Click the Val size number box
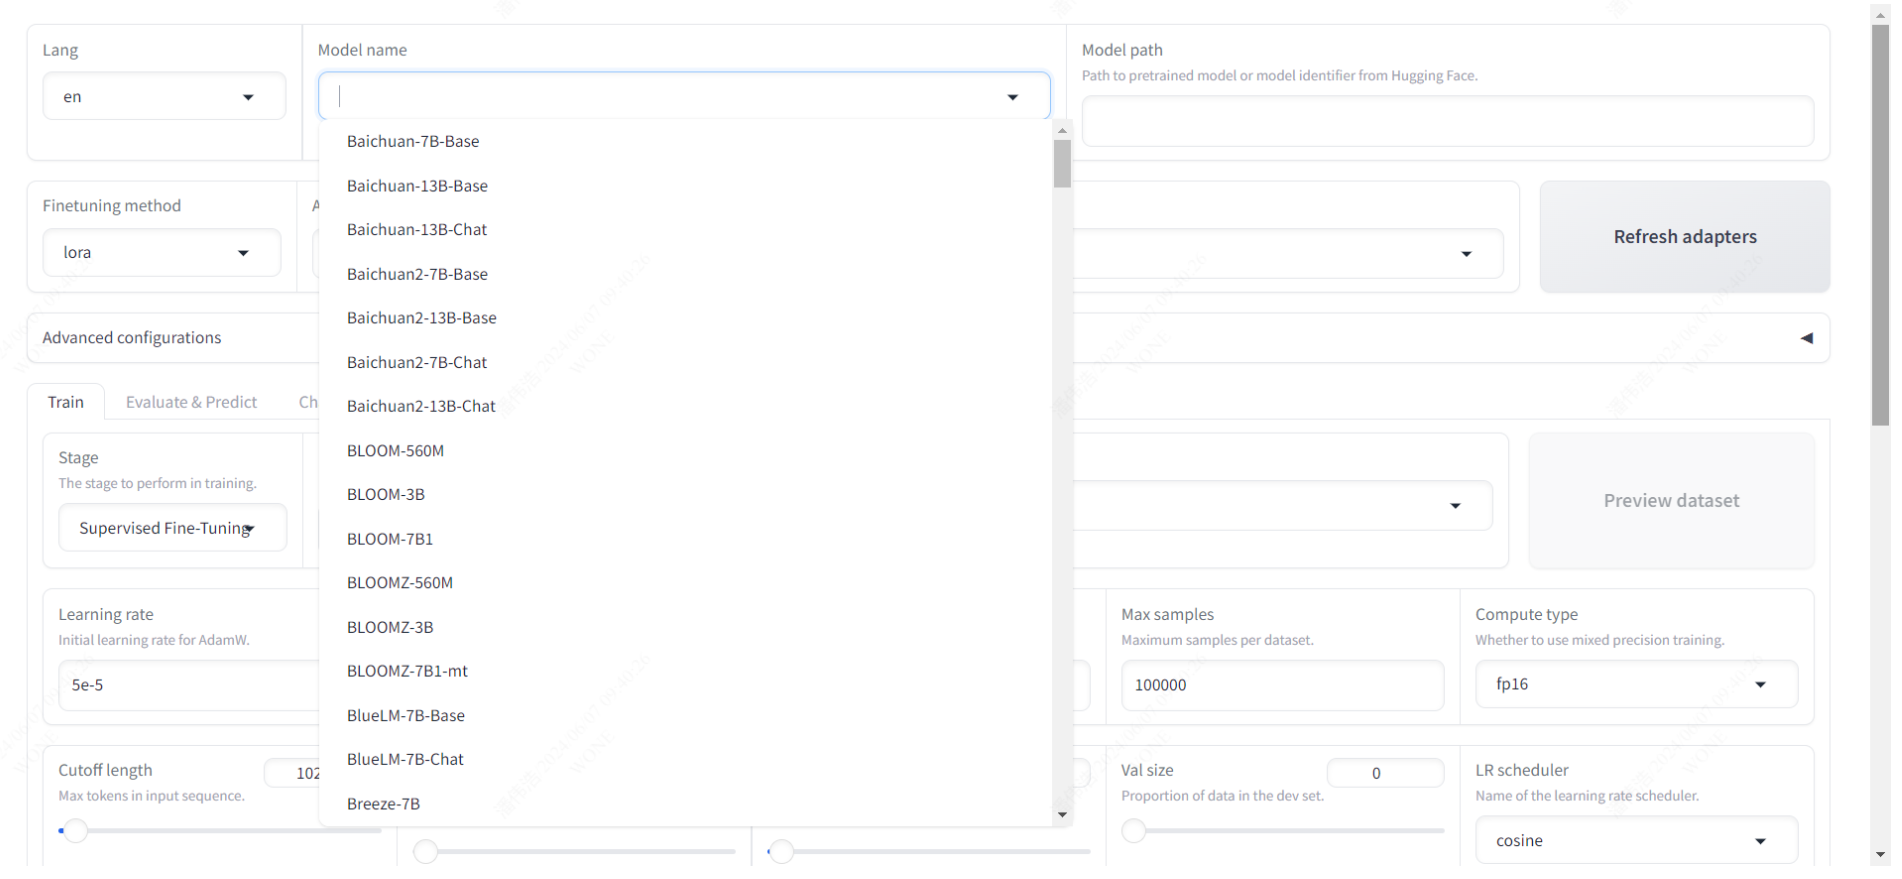 pos(1385,773)
